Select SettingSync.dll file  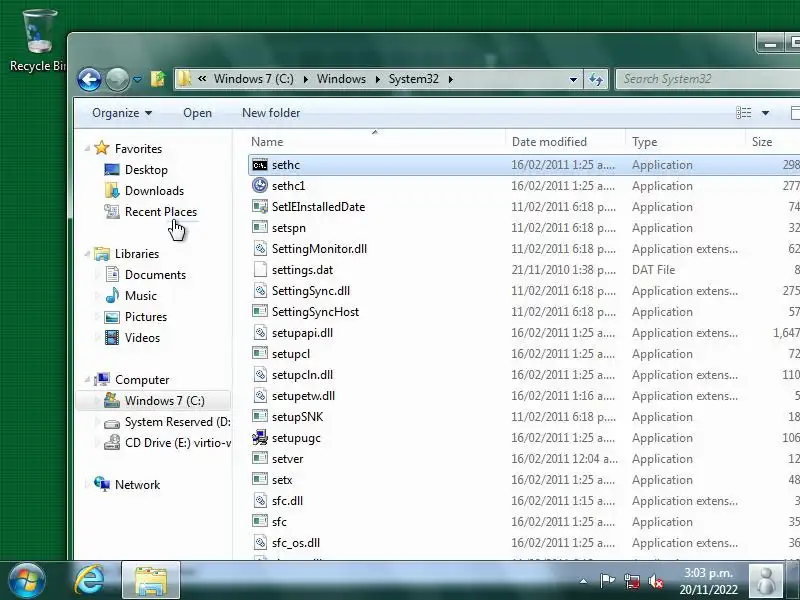311,291
